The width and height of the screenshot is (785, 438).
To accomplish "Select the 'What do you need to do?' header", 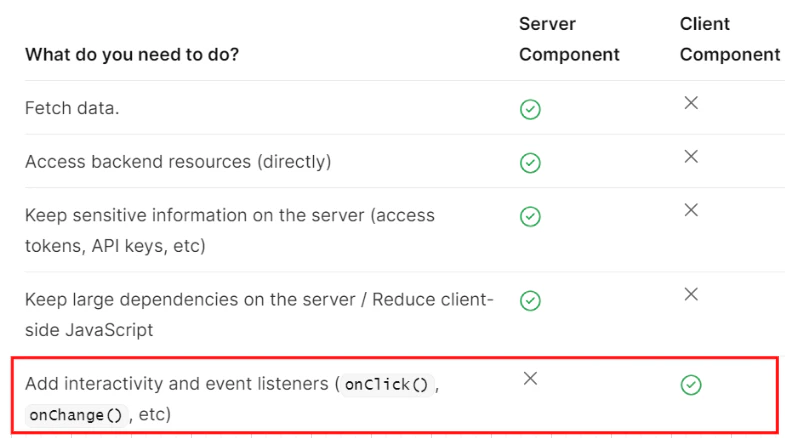I will point(132,54).
